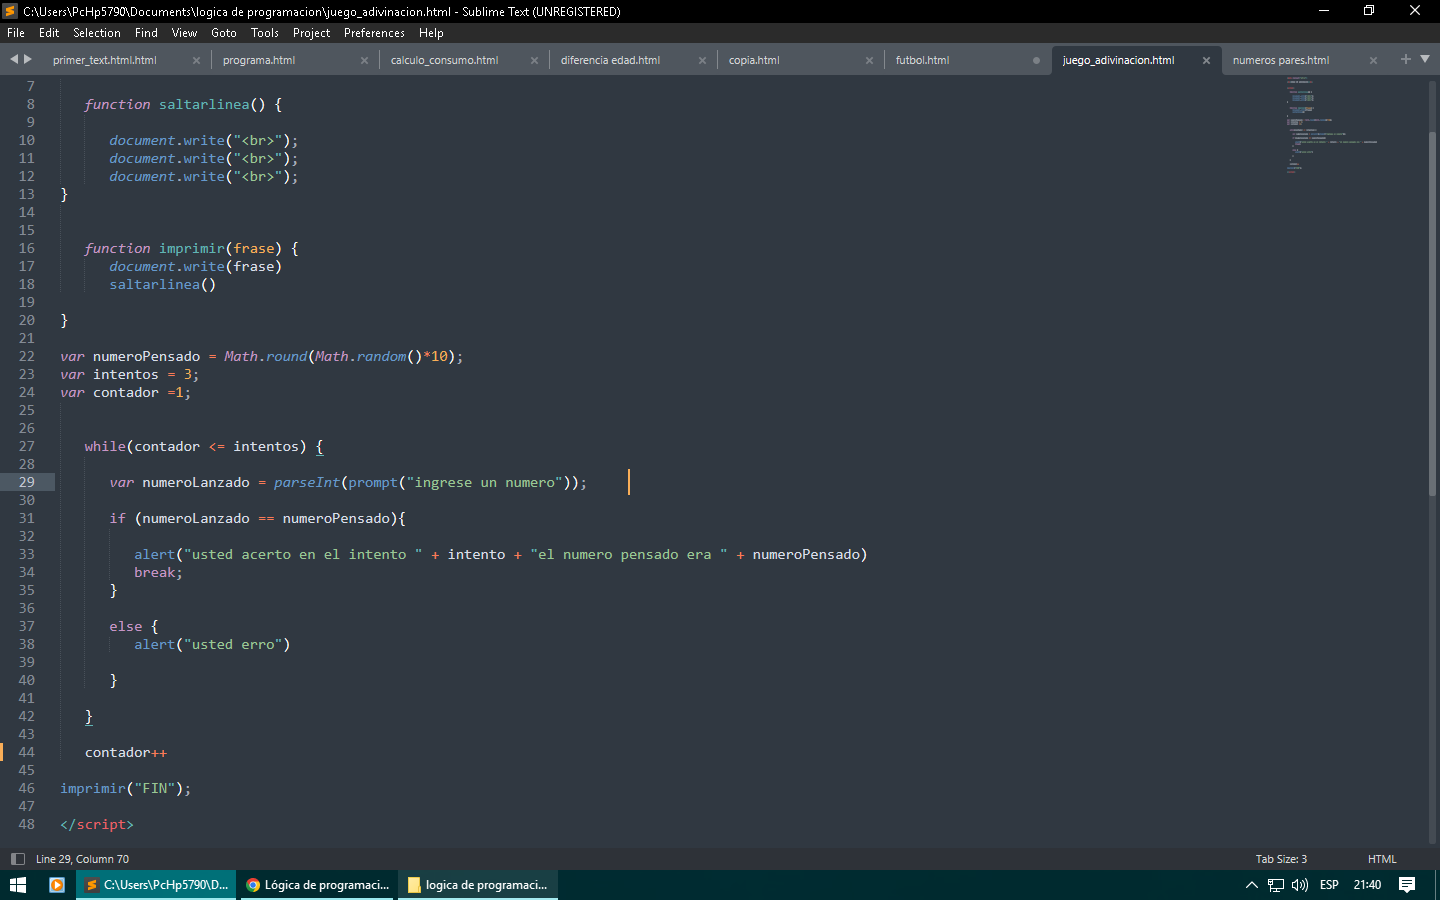Viewport: 1440px width, 900px height.
Task: Open the File menu
Action: pyautogui.click(x=16, y=33)
